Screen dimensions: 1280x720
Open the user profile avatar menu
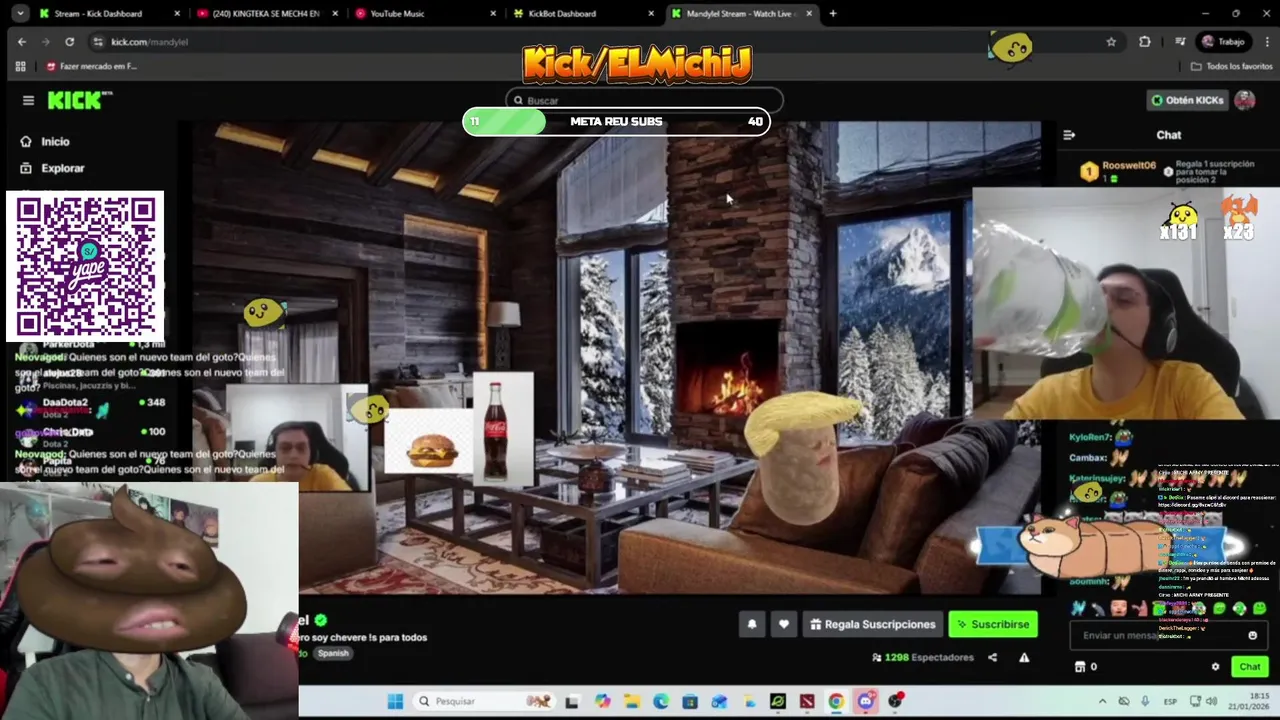pos(1245,100)
